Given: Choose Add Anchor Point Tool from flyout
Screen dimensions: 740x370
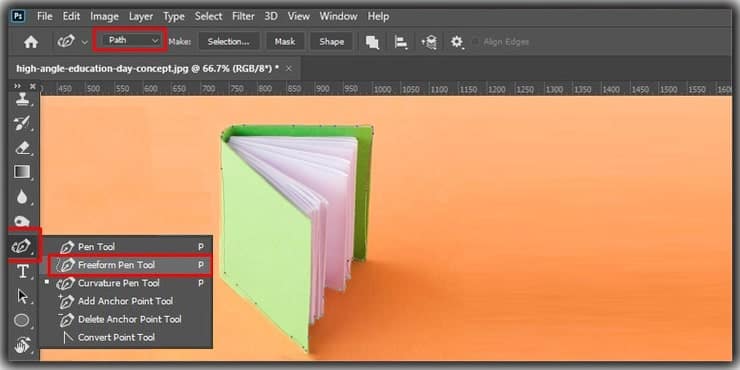Looking at the screenshot, I should coord(126,301).
